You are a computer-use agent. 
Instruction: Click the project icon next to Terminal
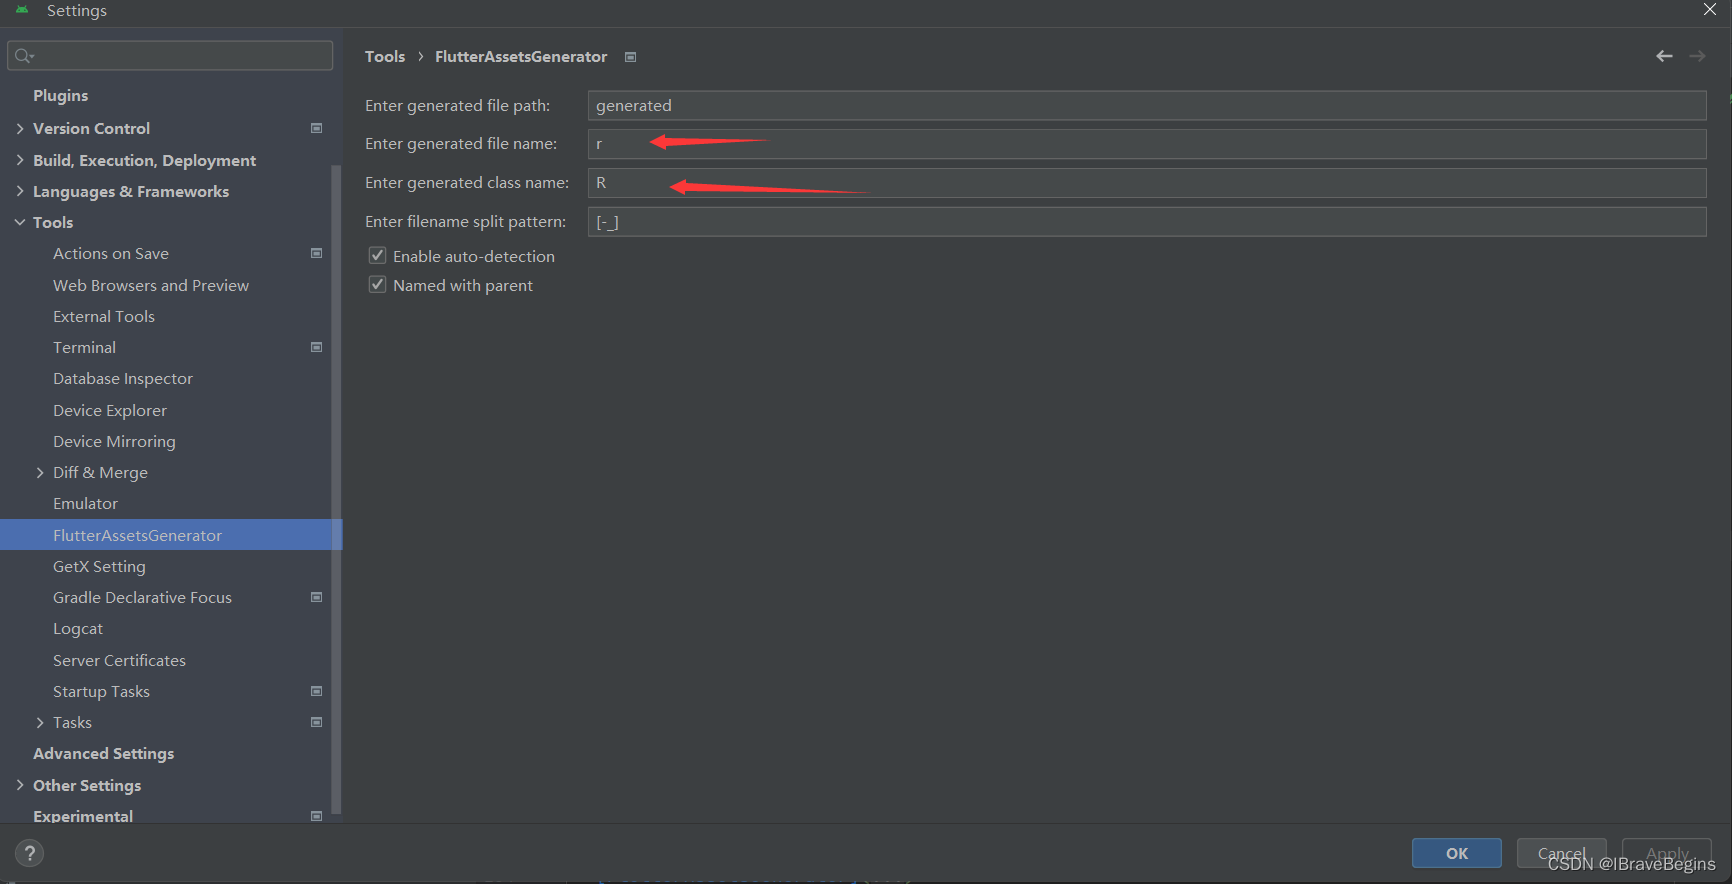[x=317, y=347]
